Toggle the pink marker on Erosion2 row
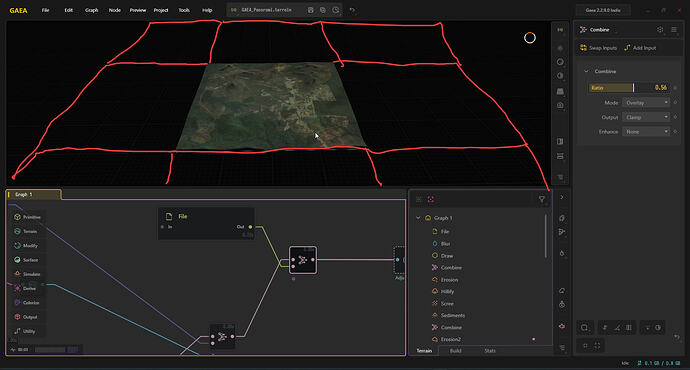 534,339
